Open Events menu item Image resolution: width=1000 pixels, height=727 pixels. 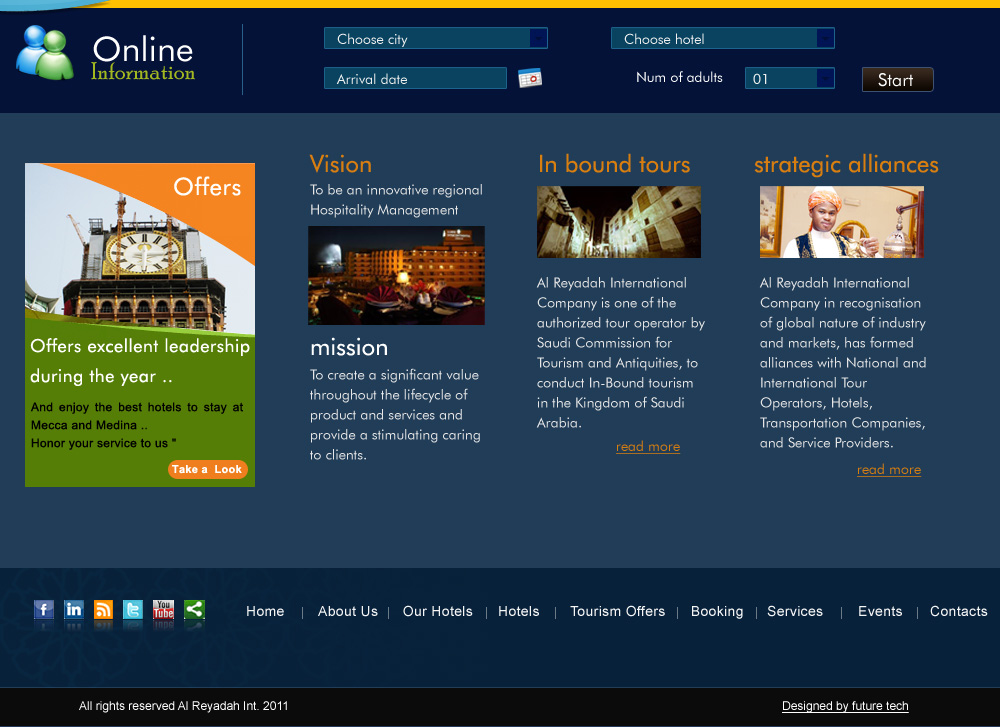point(880,611)
